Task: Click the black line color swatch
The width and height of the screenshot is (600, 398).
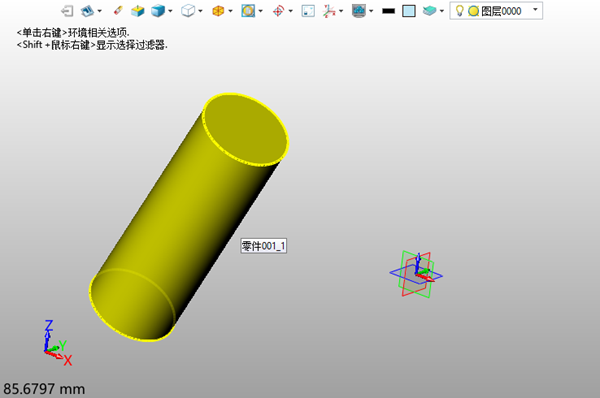Action: [388, 11]
